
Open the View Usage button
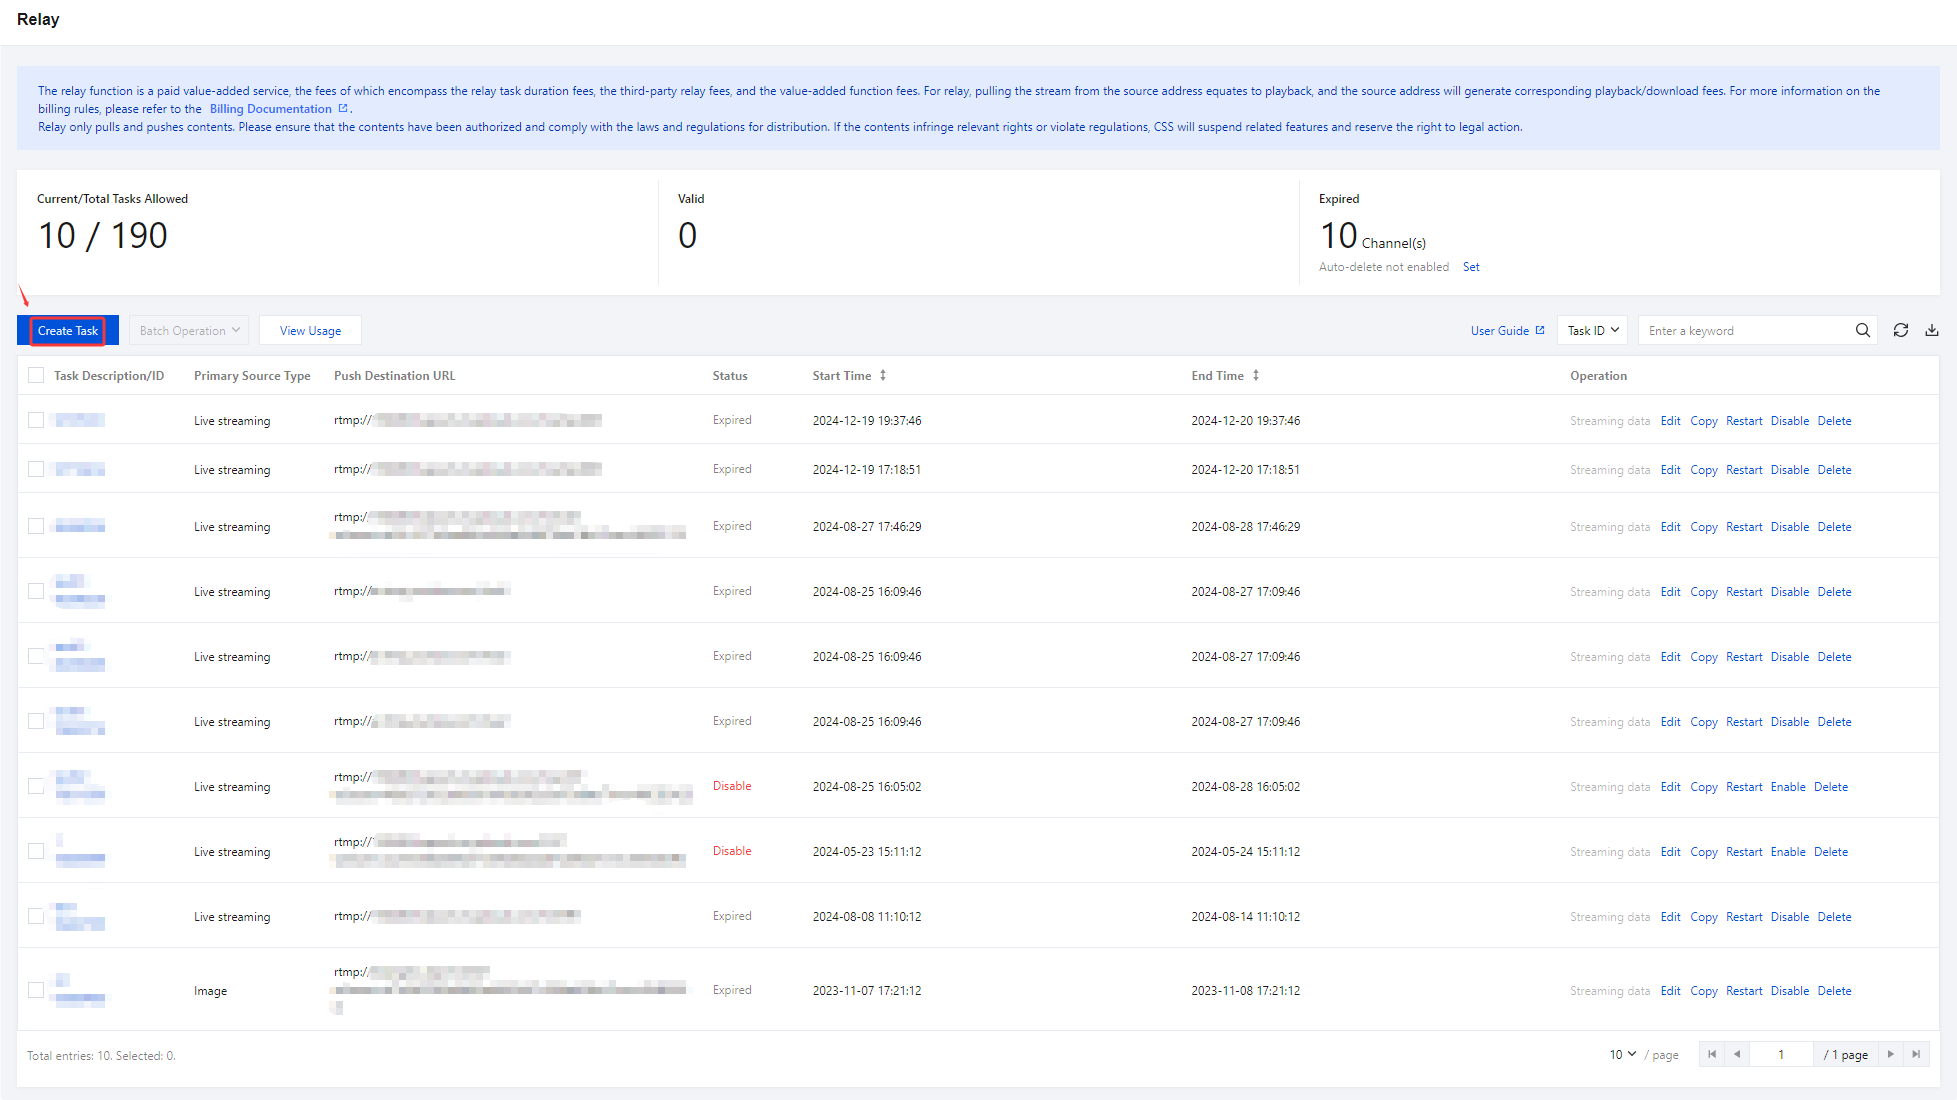pos(310,331)
